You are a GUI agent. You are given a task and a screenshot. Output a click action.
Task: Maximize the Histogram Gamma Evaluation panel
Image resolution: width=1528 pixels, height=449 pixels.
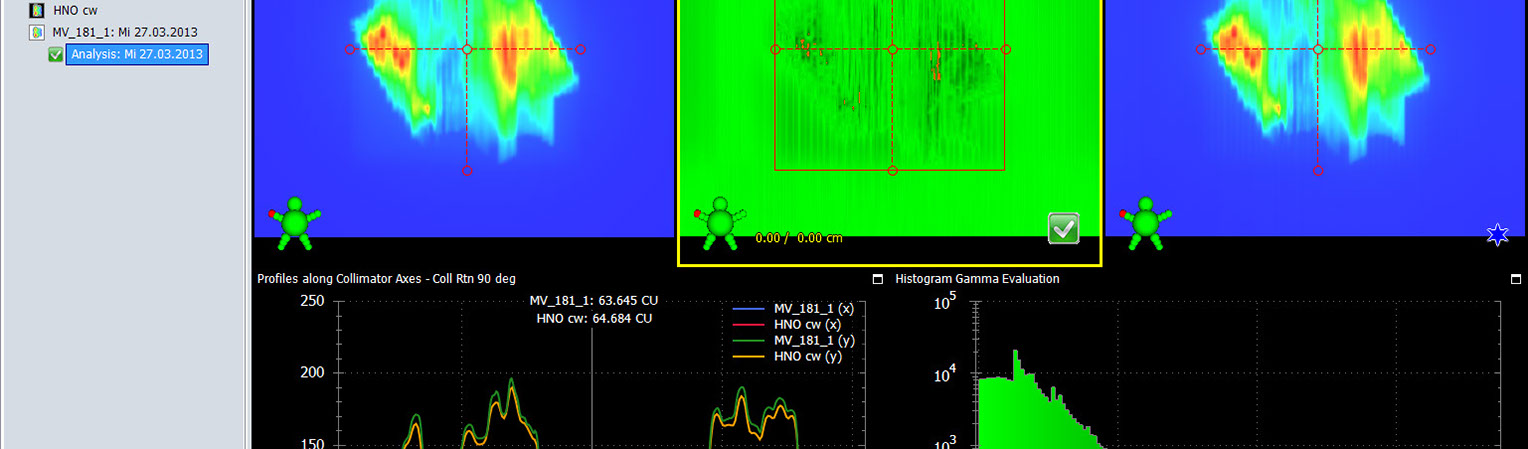point(1515,279)
